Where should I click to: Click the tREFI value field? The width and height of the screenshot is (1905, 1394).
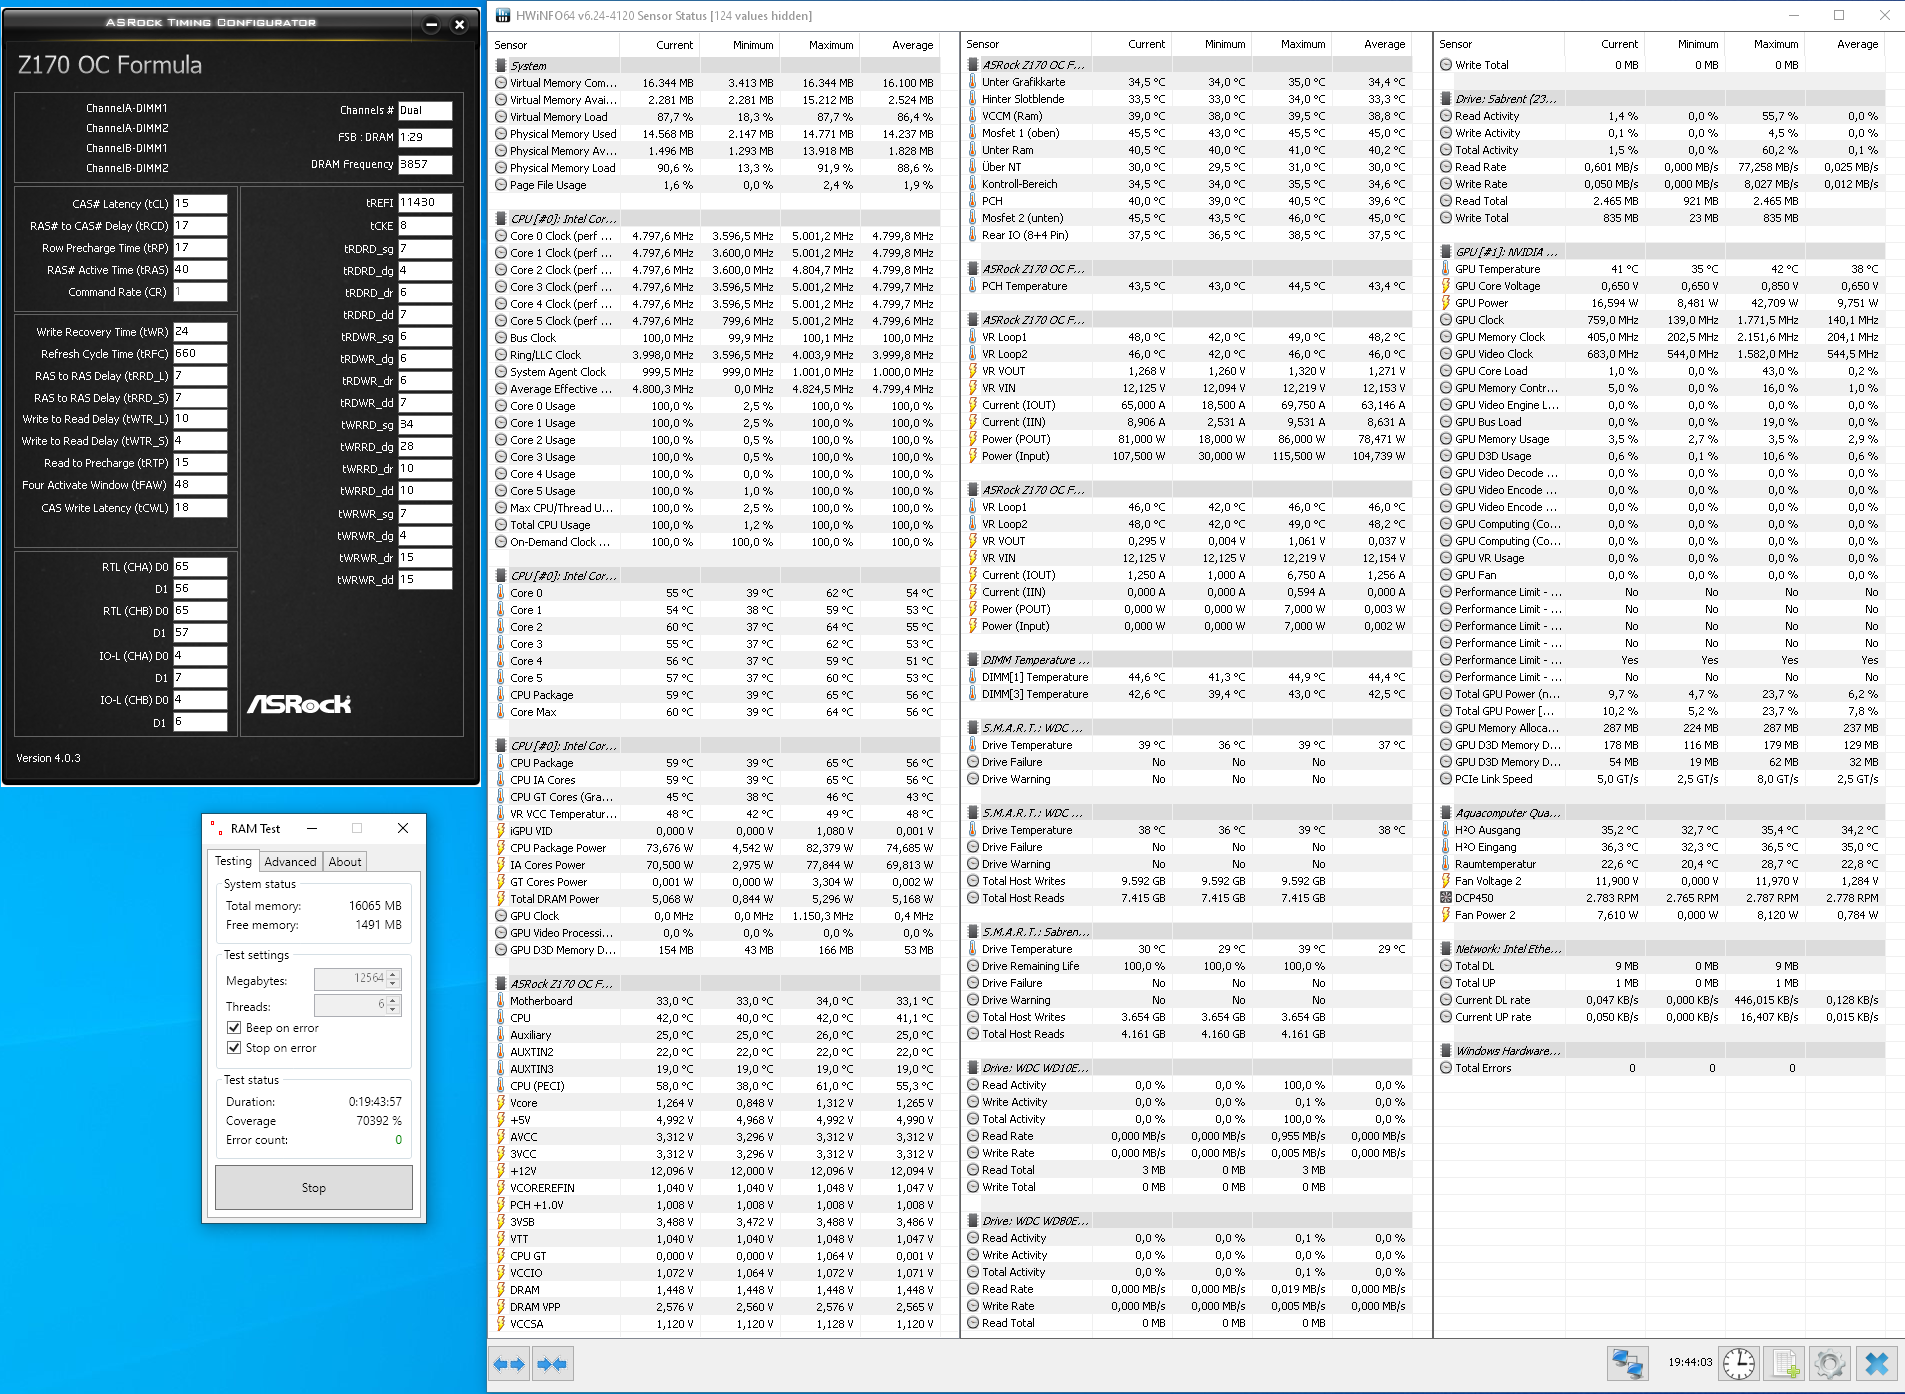425,203
